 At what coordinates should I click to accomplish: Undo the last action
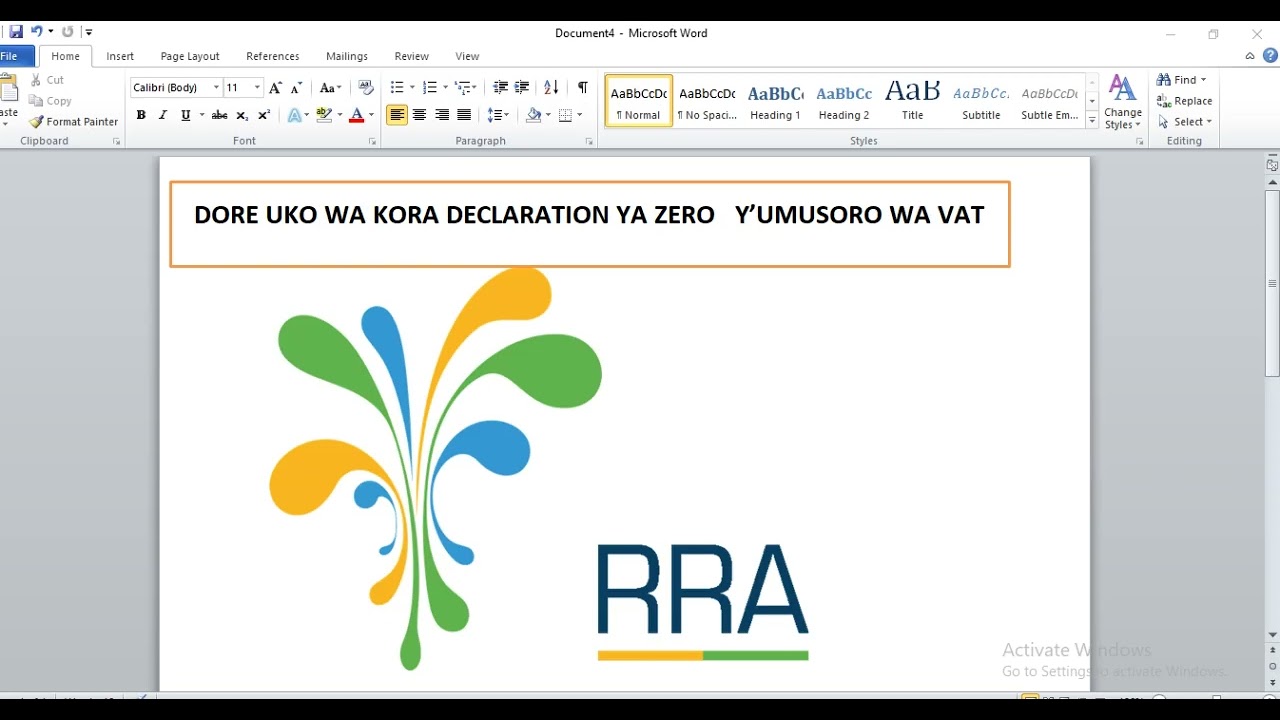tap(37, 32)
